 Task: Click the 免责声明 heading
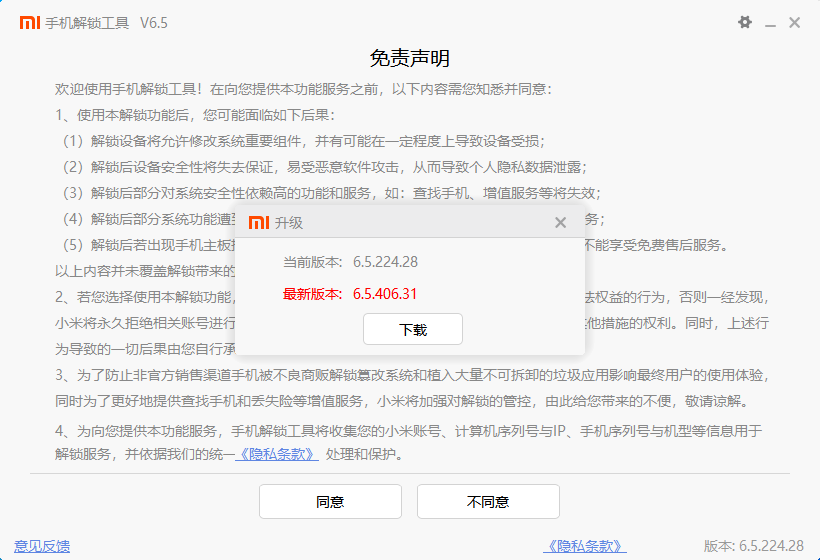tap(409, 58)
